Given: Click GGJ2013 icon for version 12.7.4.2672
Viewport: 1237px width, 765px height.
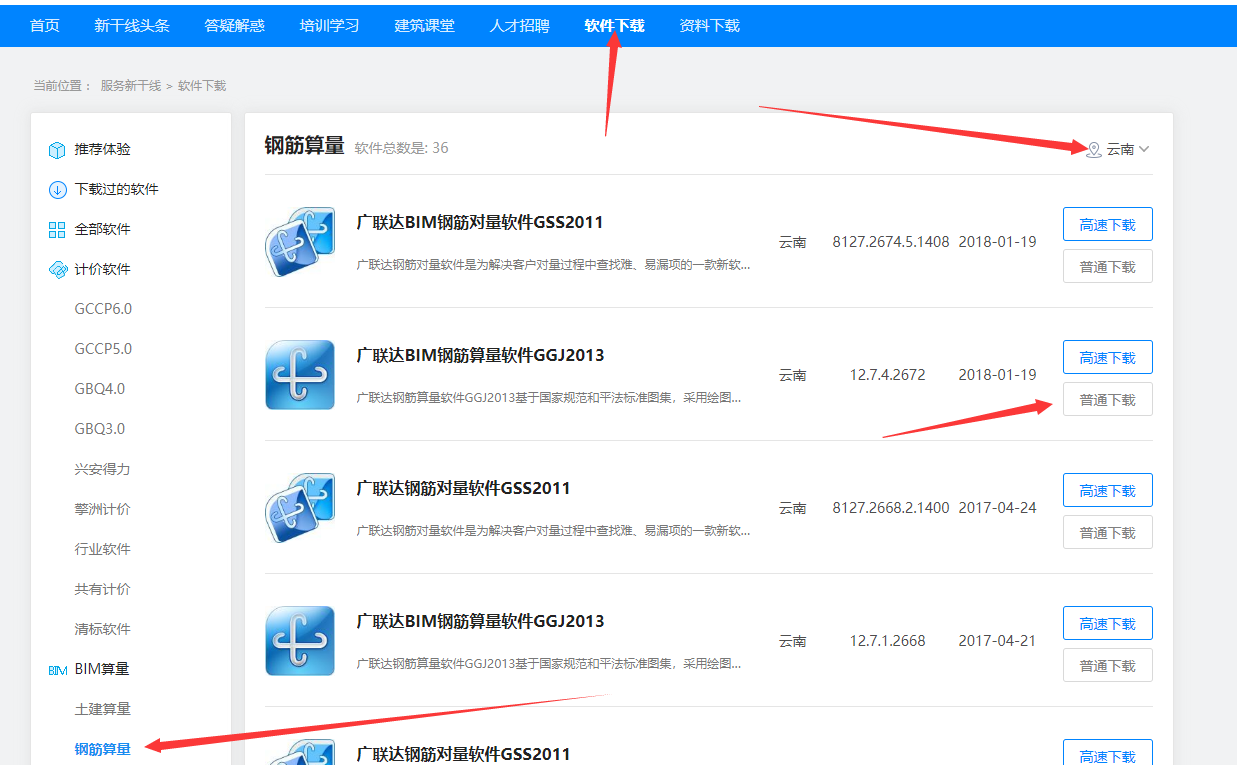Looking at the screenshot, I should click(x=300, y=375).
